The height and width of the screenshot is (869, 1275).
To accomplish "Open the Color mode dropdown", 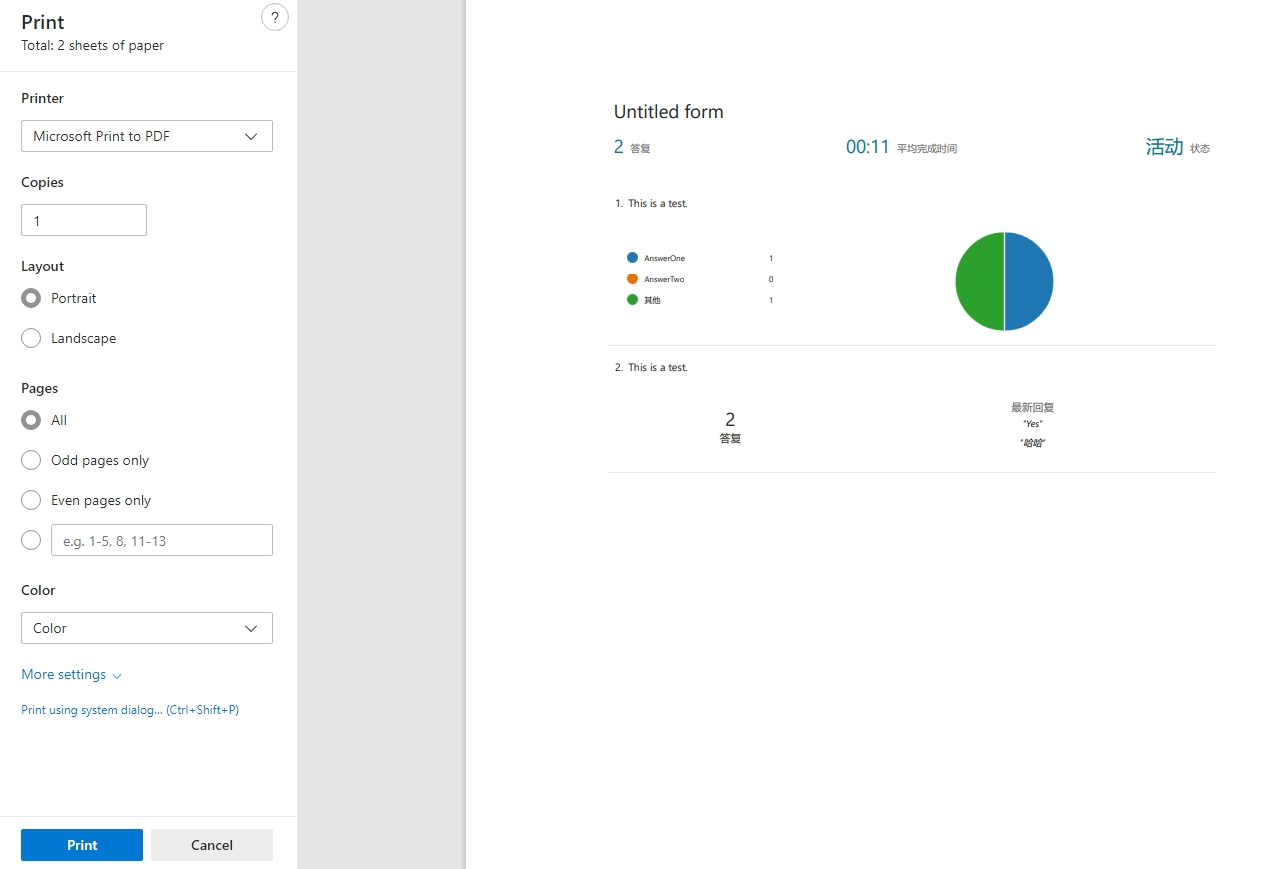I will pyautogui.click(x=147, y=628).
